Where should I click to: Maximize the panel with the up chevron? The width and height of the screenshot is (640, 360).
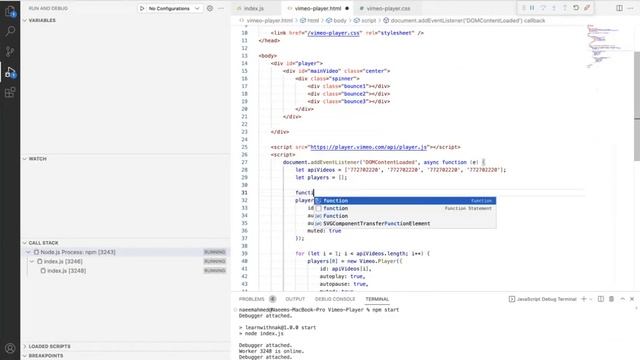pyautogui.click(x=622, y=299)
